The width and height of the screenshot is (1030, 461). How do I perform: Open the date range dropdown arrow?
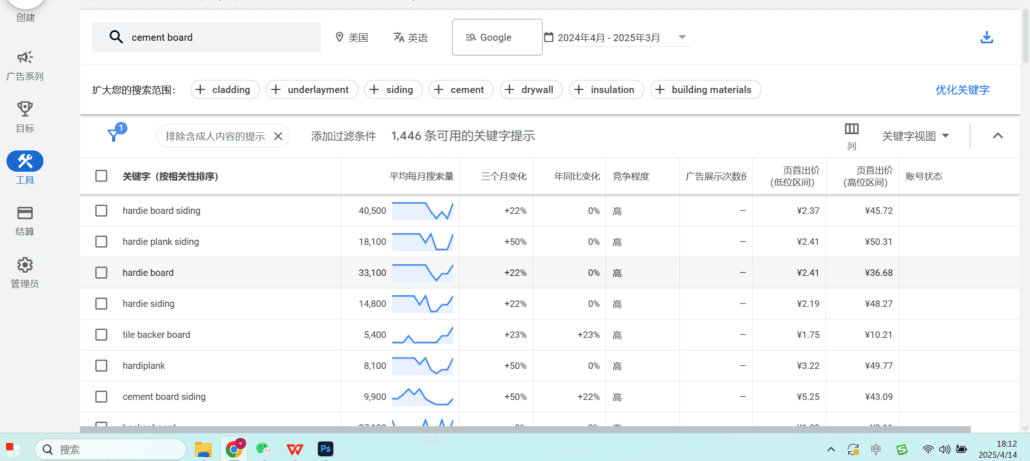tap(682, 37)
